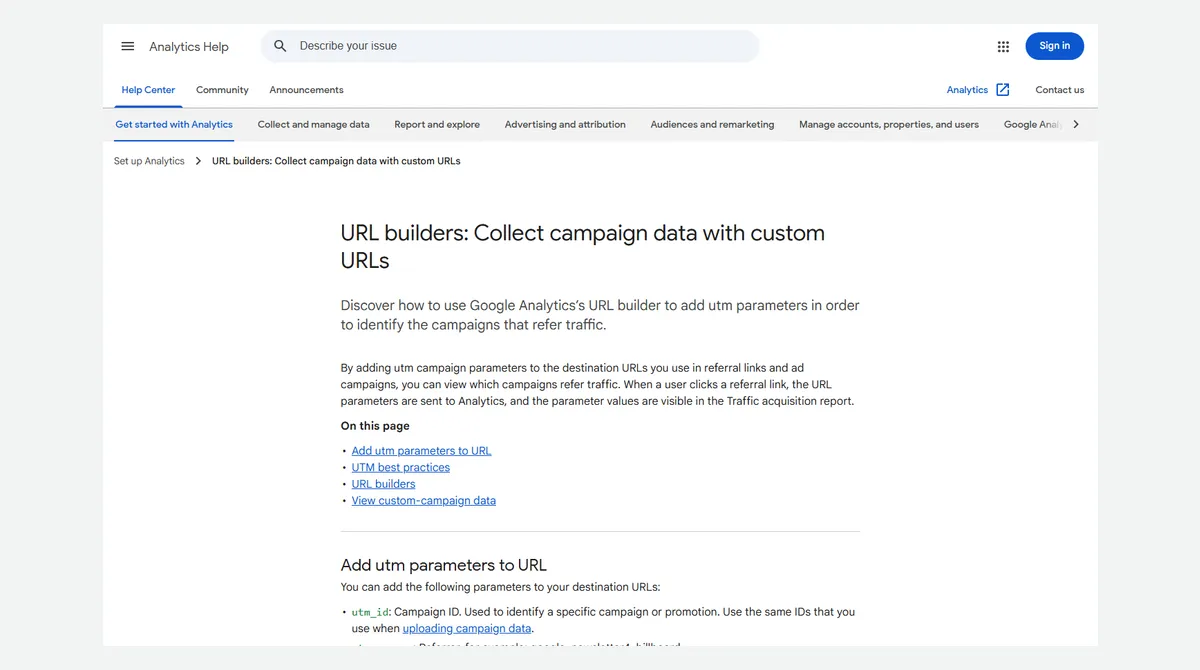The height and width of the screenshot is (670, 1200).
Task: Open the Announcements tab
Action: 306,90
